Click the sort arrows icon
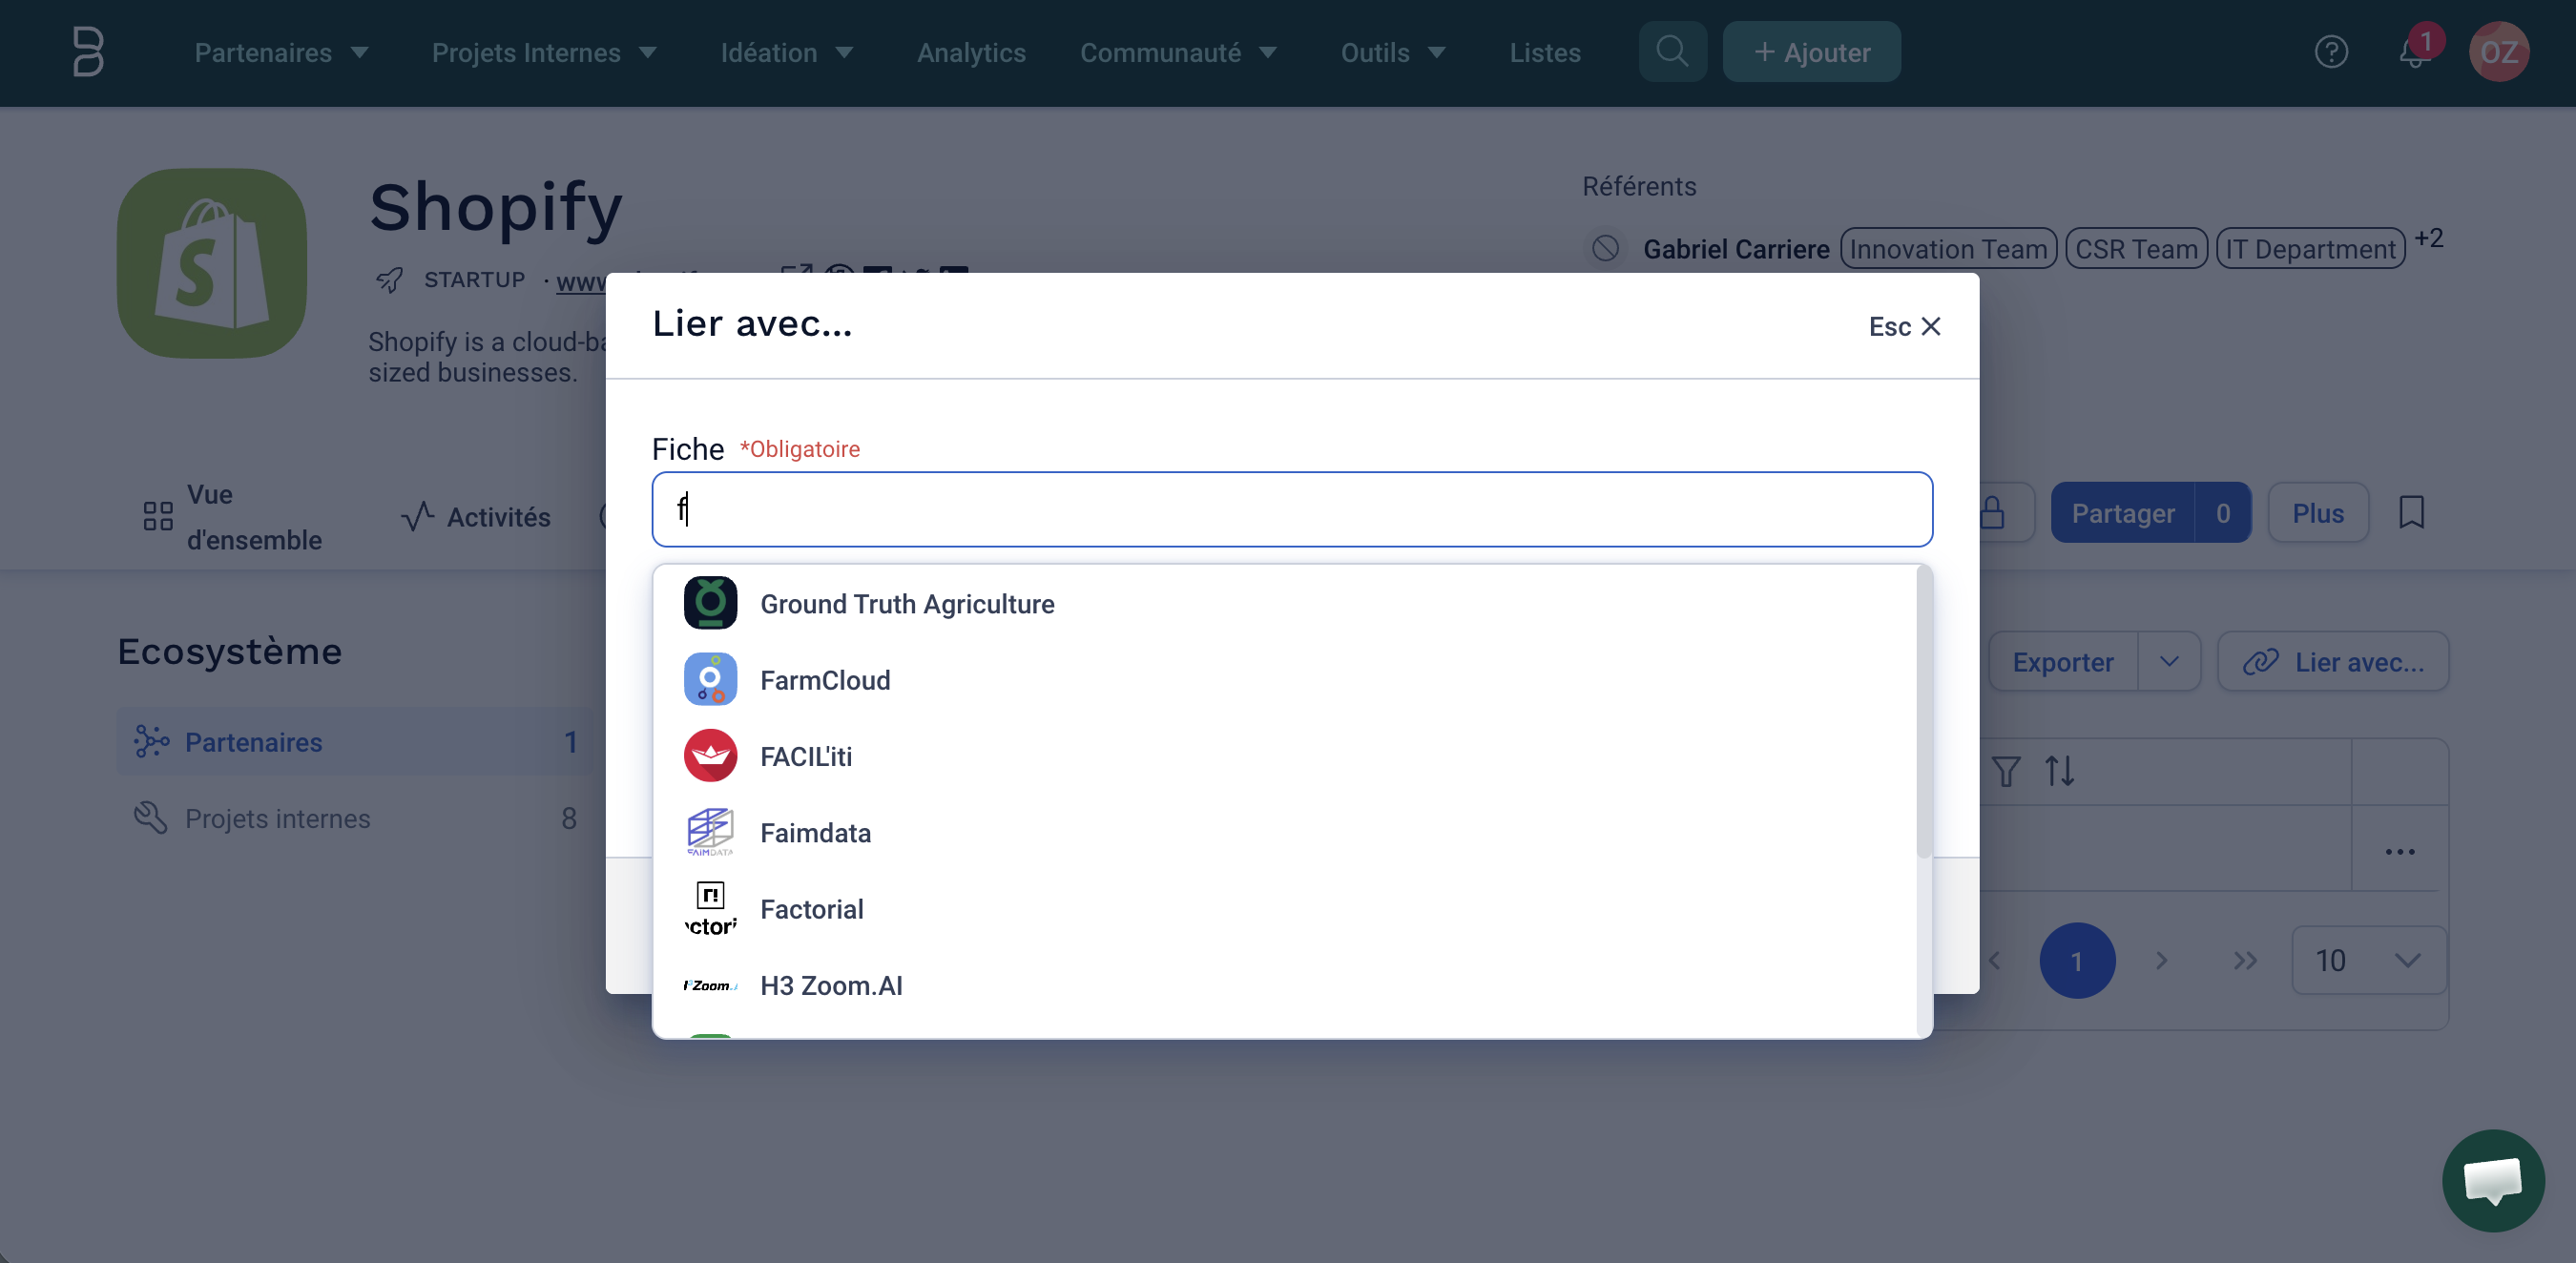This screenshot has width=2576, height=1263. [x=2059, y=771]
